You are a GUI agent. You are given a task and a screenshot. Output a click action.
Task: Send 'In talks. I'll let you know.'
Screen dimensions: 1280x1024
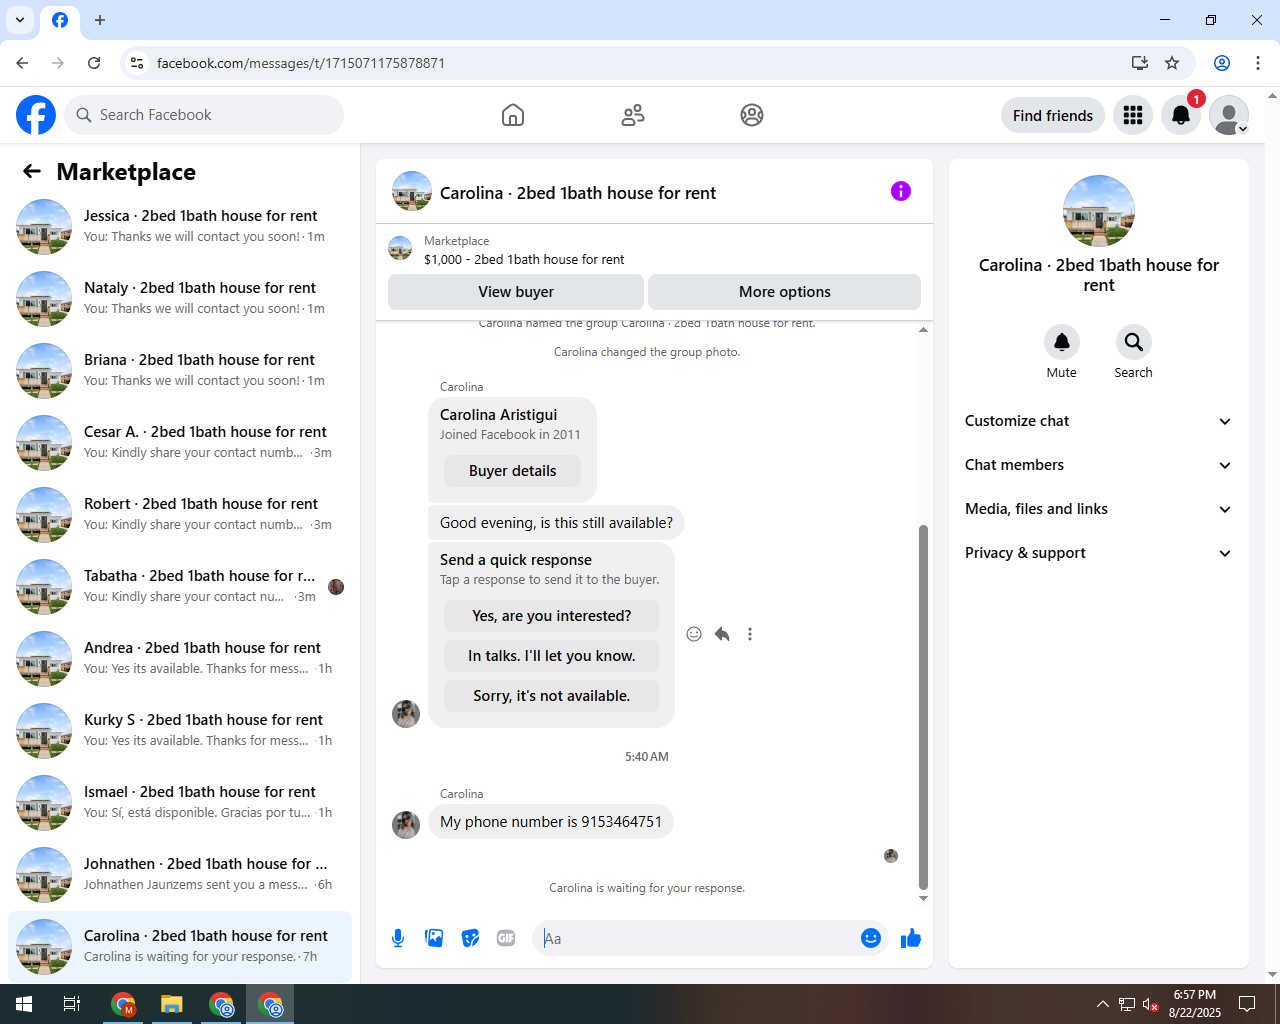(551, 656)
